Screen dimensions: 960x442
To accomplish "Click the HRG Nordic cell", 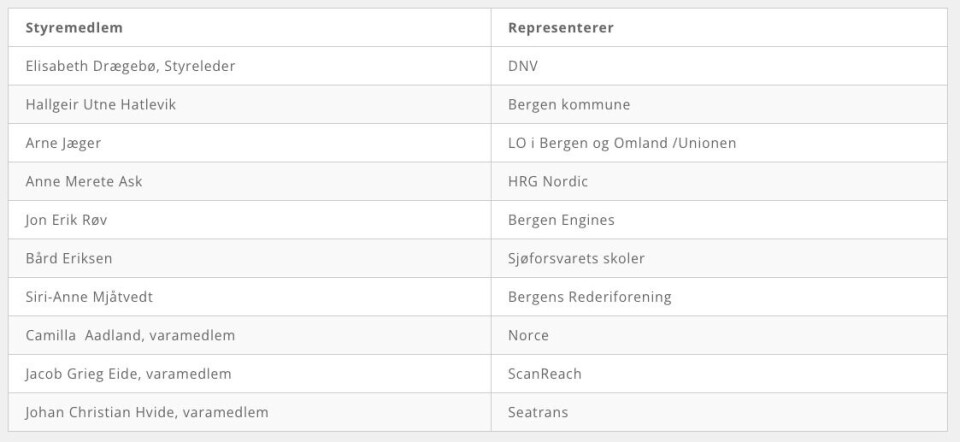I will click(x=550, y=182).
